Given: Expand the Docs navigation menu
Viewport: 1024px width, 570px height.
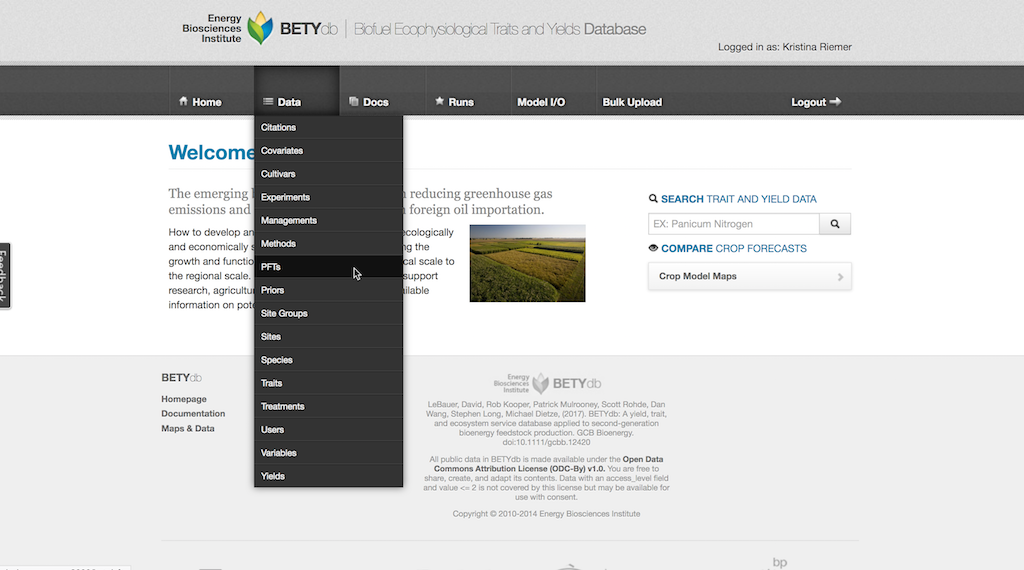Looking at the screenshot, I should click(x=368, y=102).
